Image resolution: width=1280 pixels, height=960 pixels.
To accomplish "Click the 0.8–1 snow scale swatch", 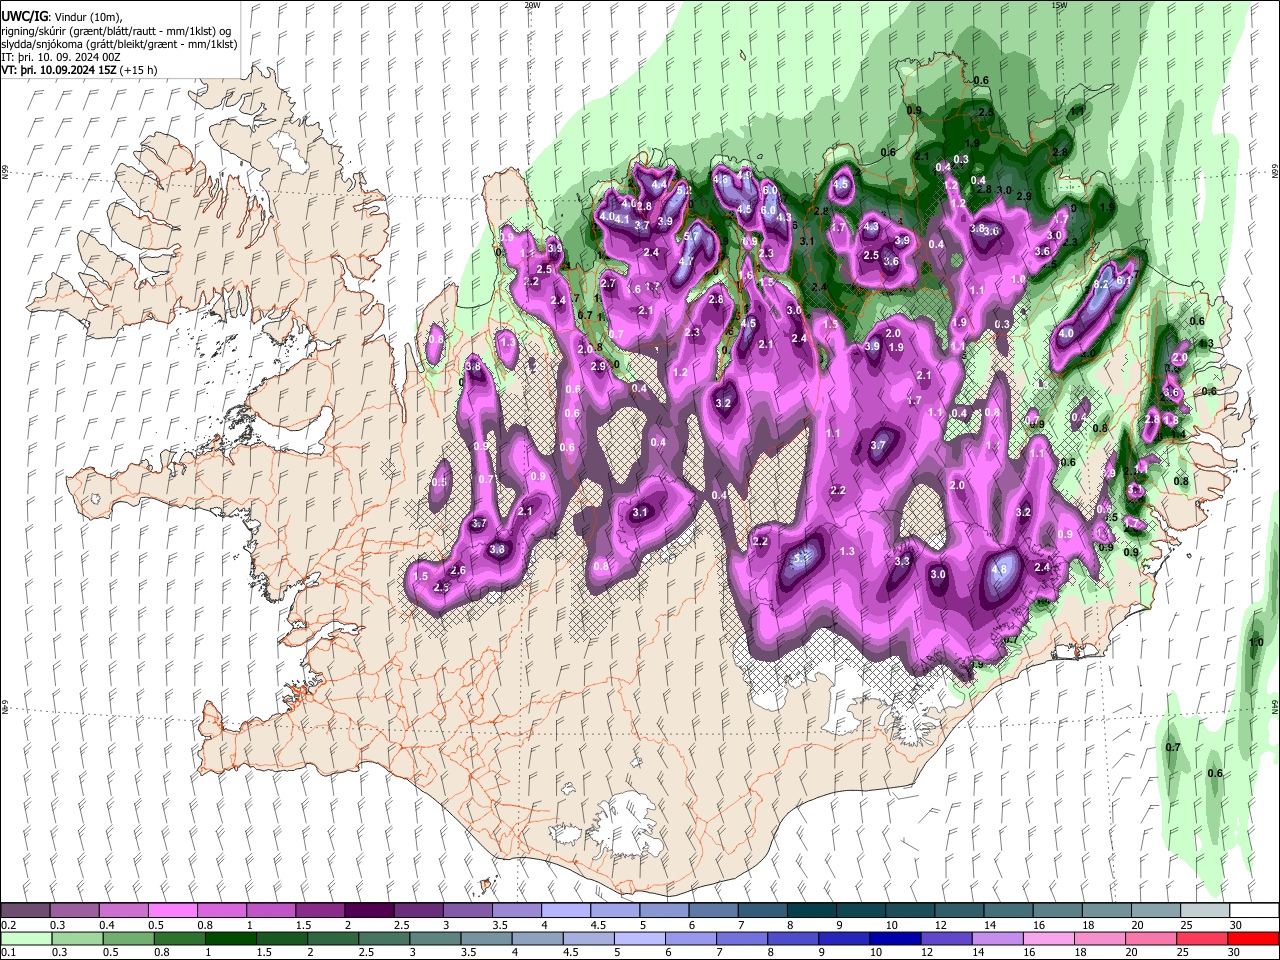I will [x=221, y=911].
